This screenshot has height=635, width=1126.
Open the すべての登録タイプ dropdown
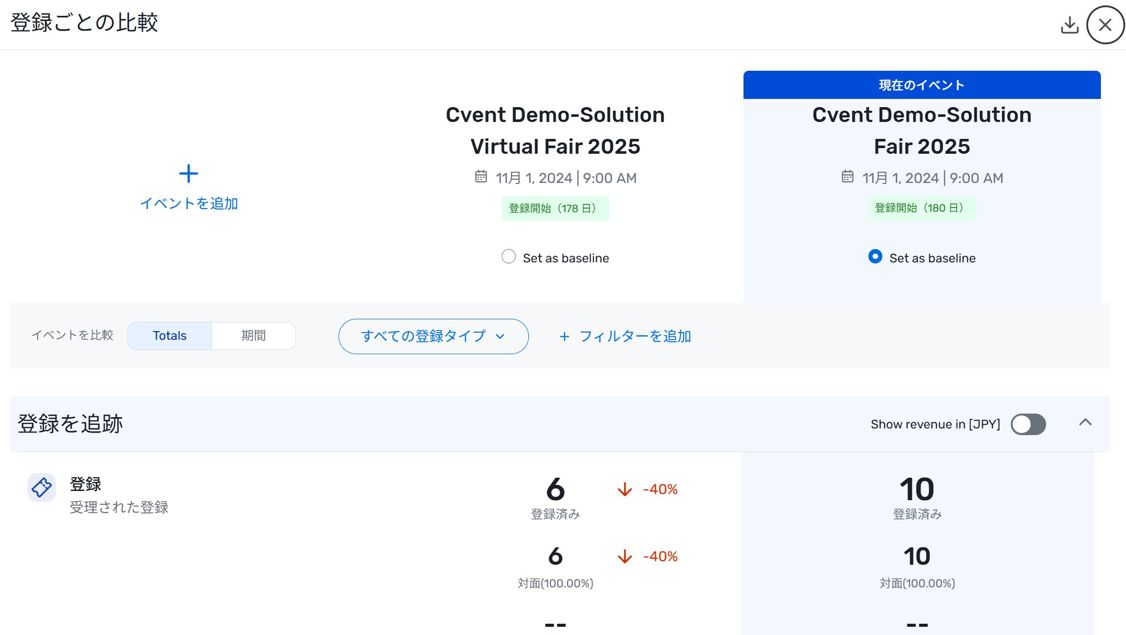433,336
